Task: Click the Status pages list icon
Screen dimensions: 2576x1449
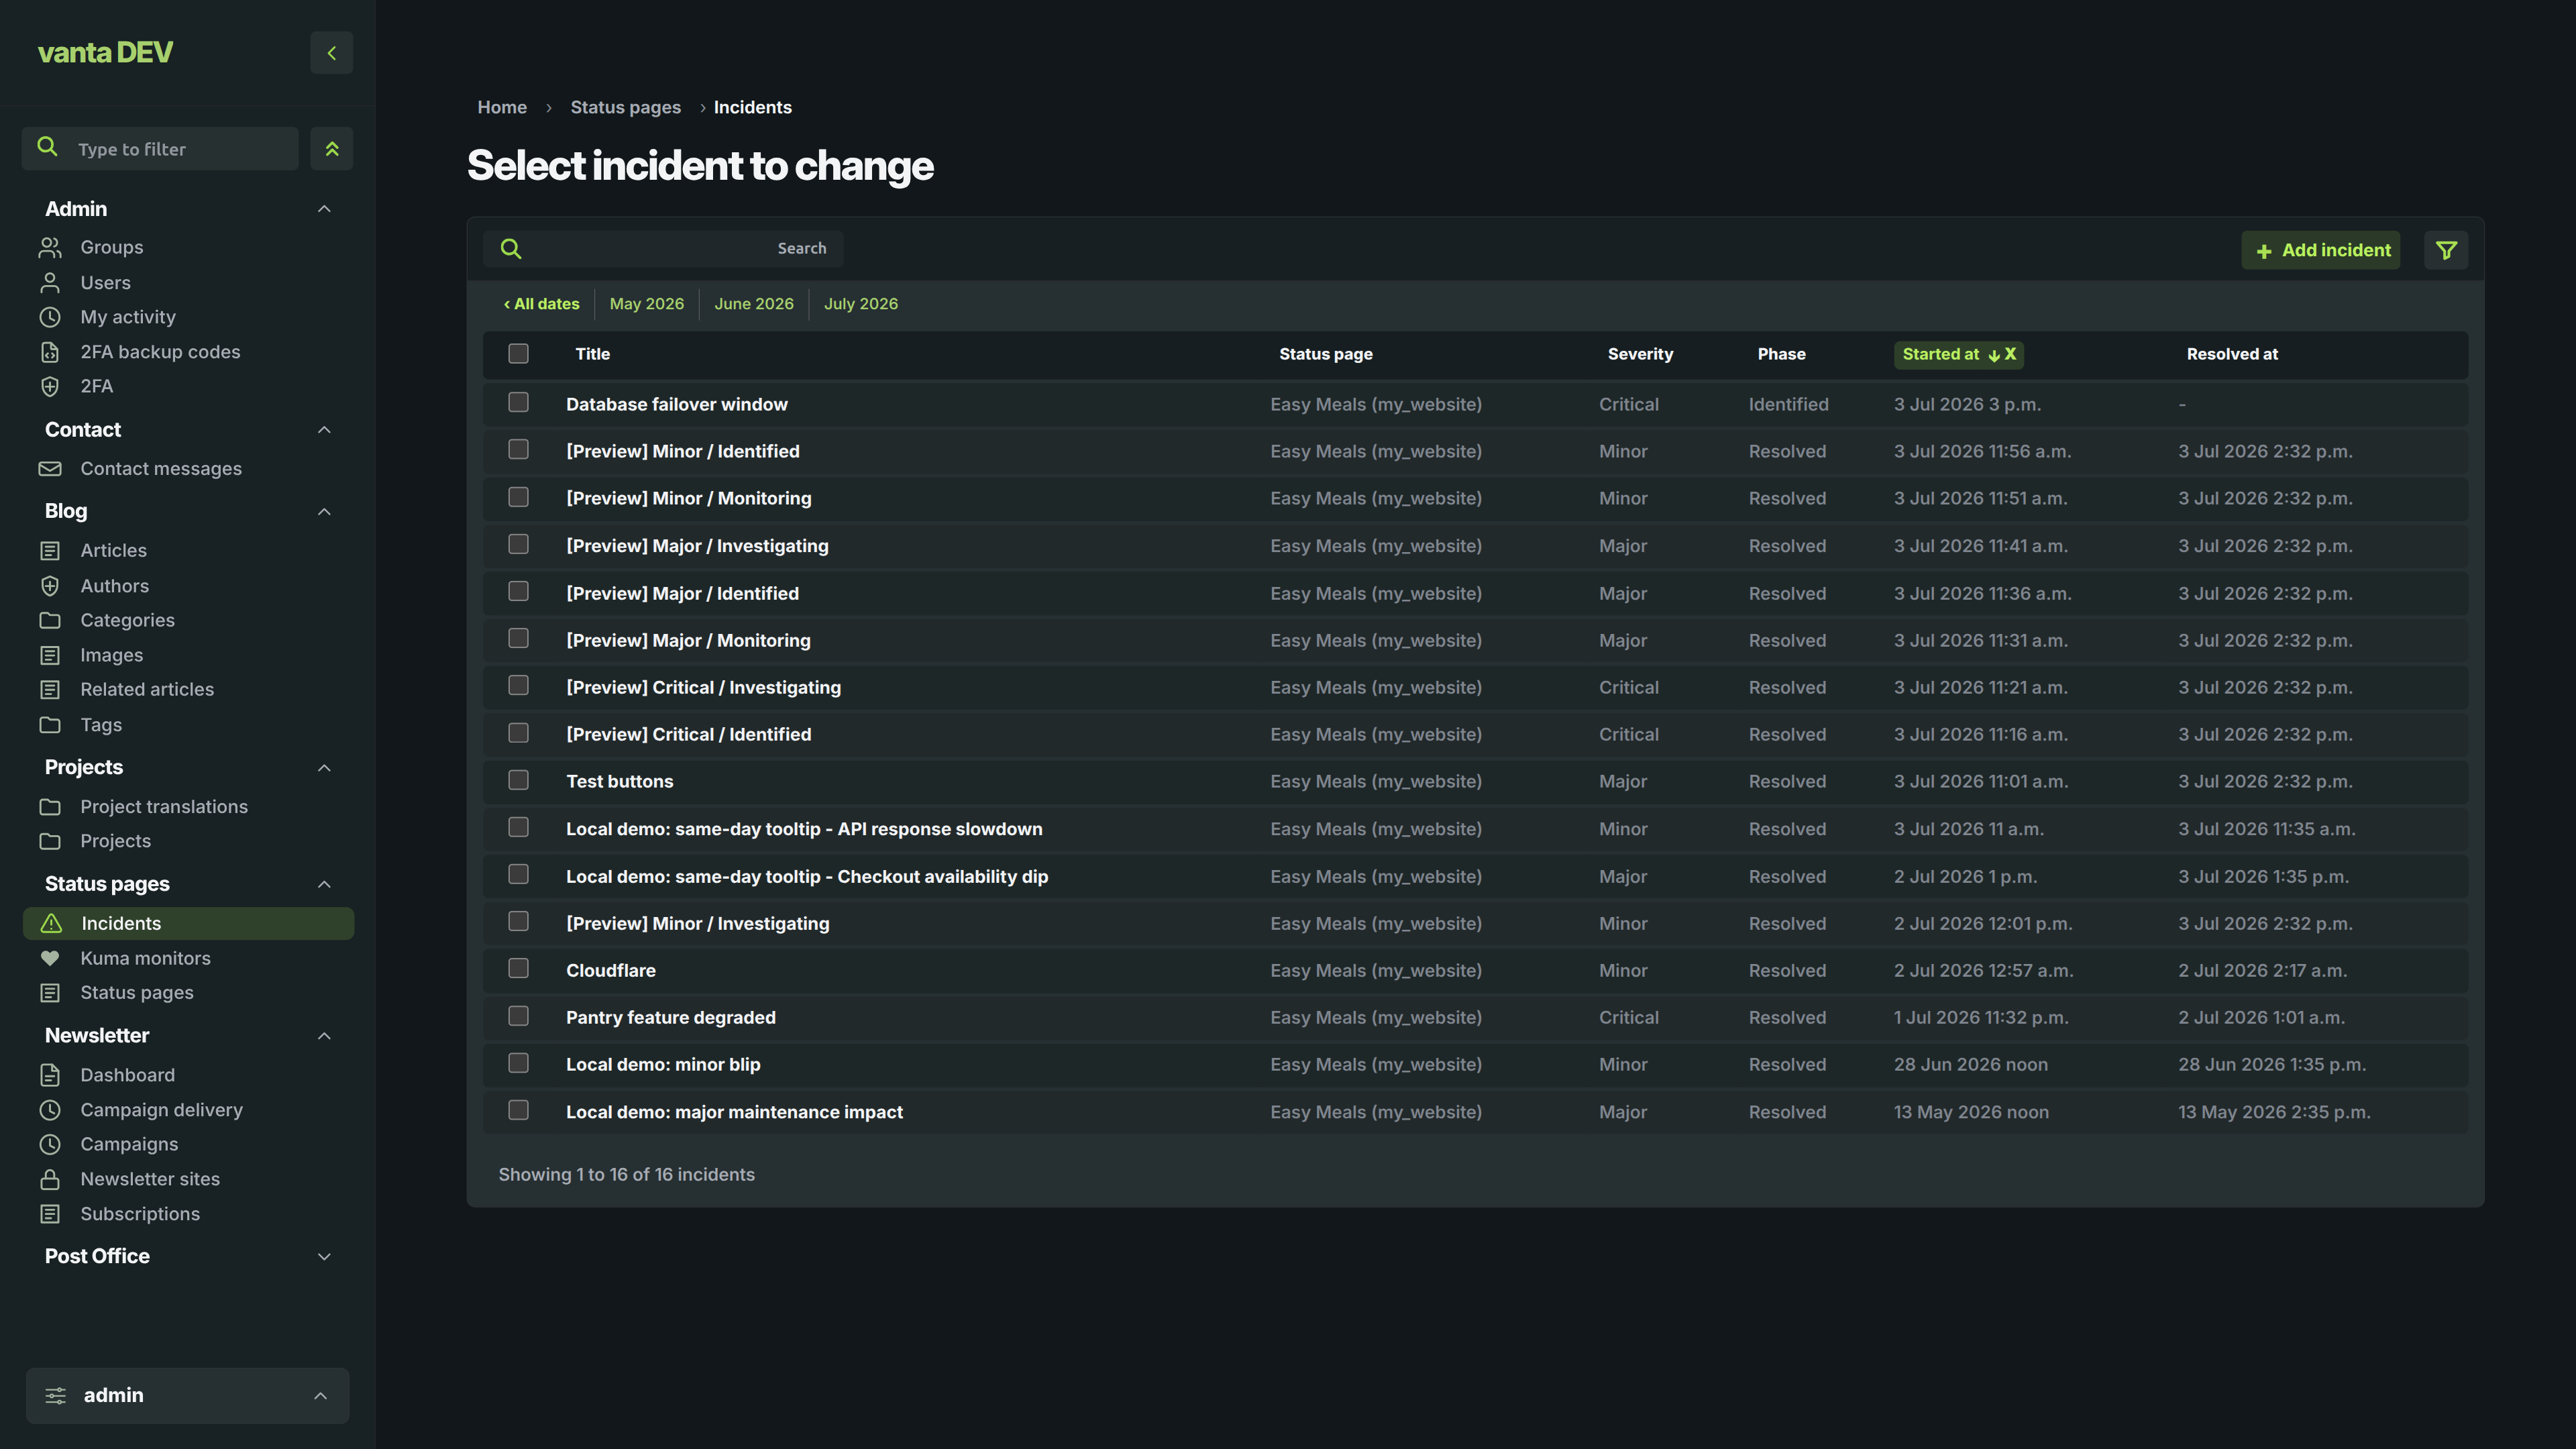Action: (x=50, y=992)
